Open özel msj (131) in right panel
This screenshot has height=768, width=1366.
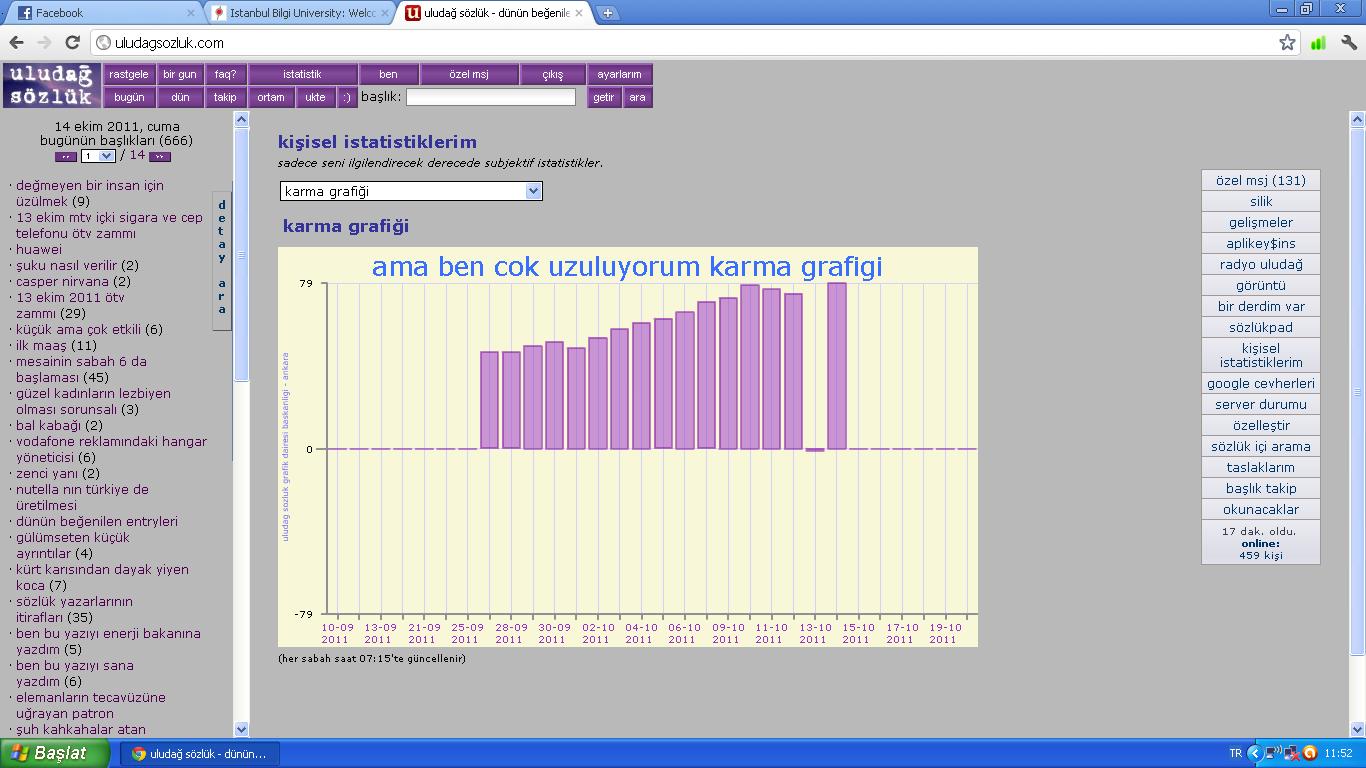pyautogui.click(x=1261, y=180)
